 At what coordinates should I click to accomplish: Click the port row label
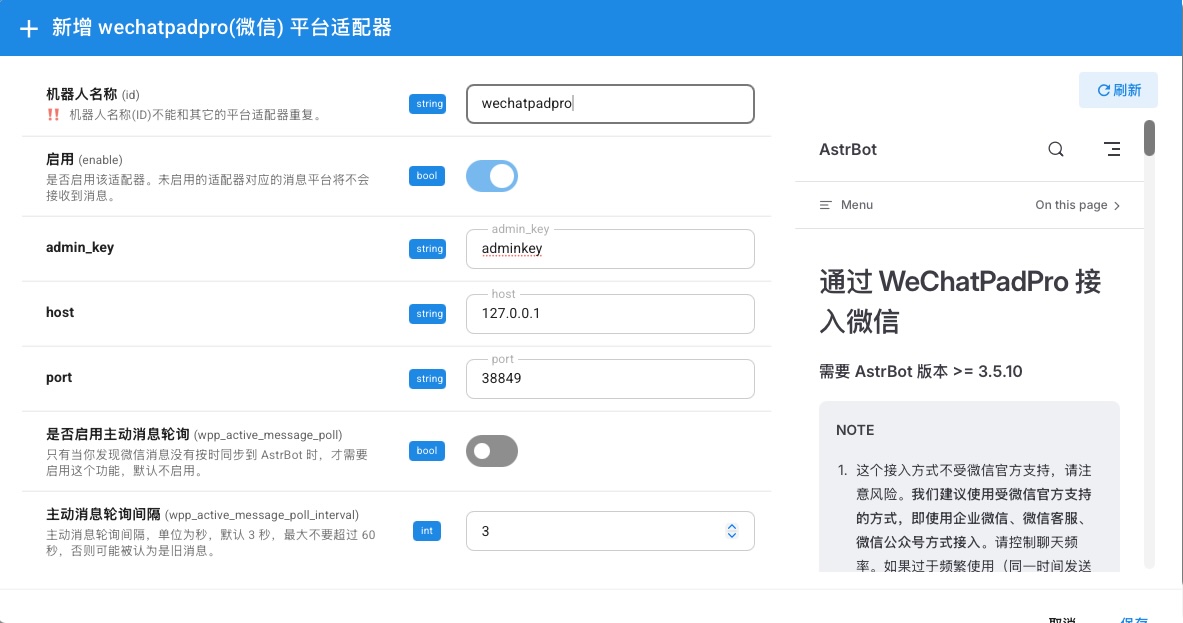coord(59,378)
